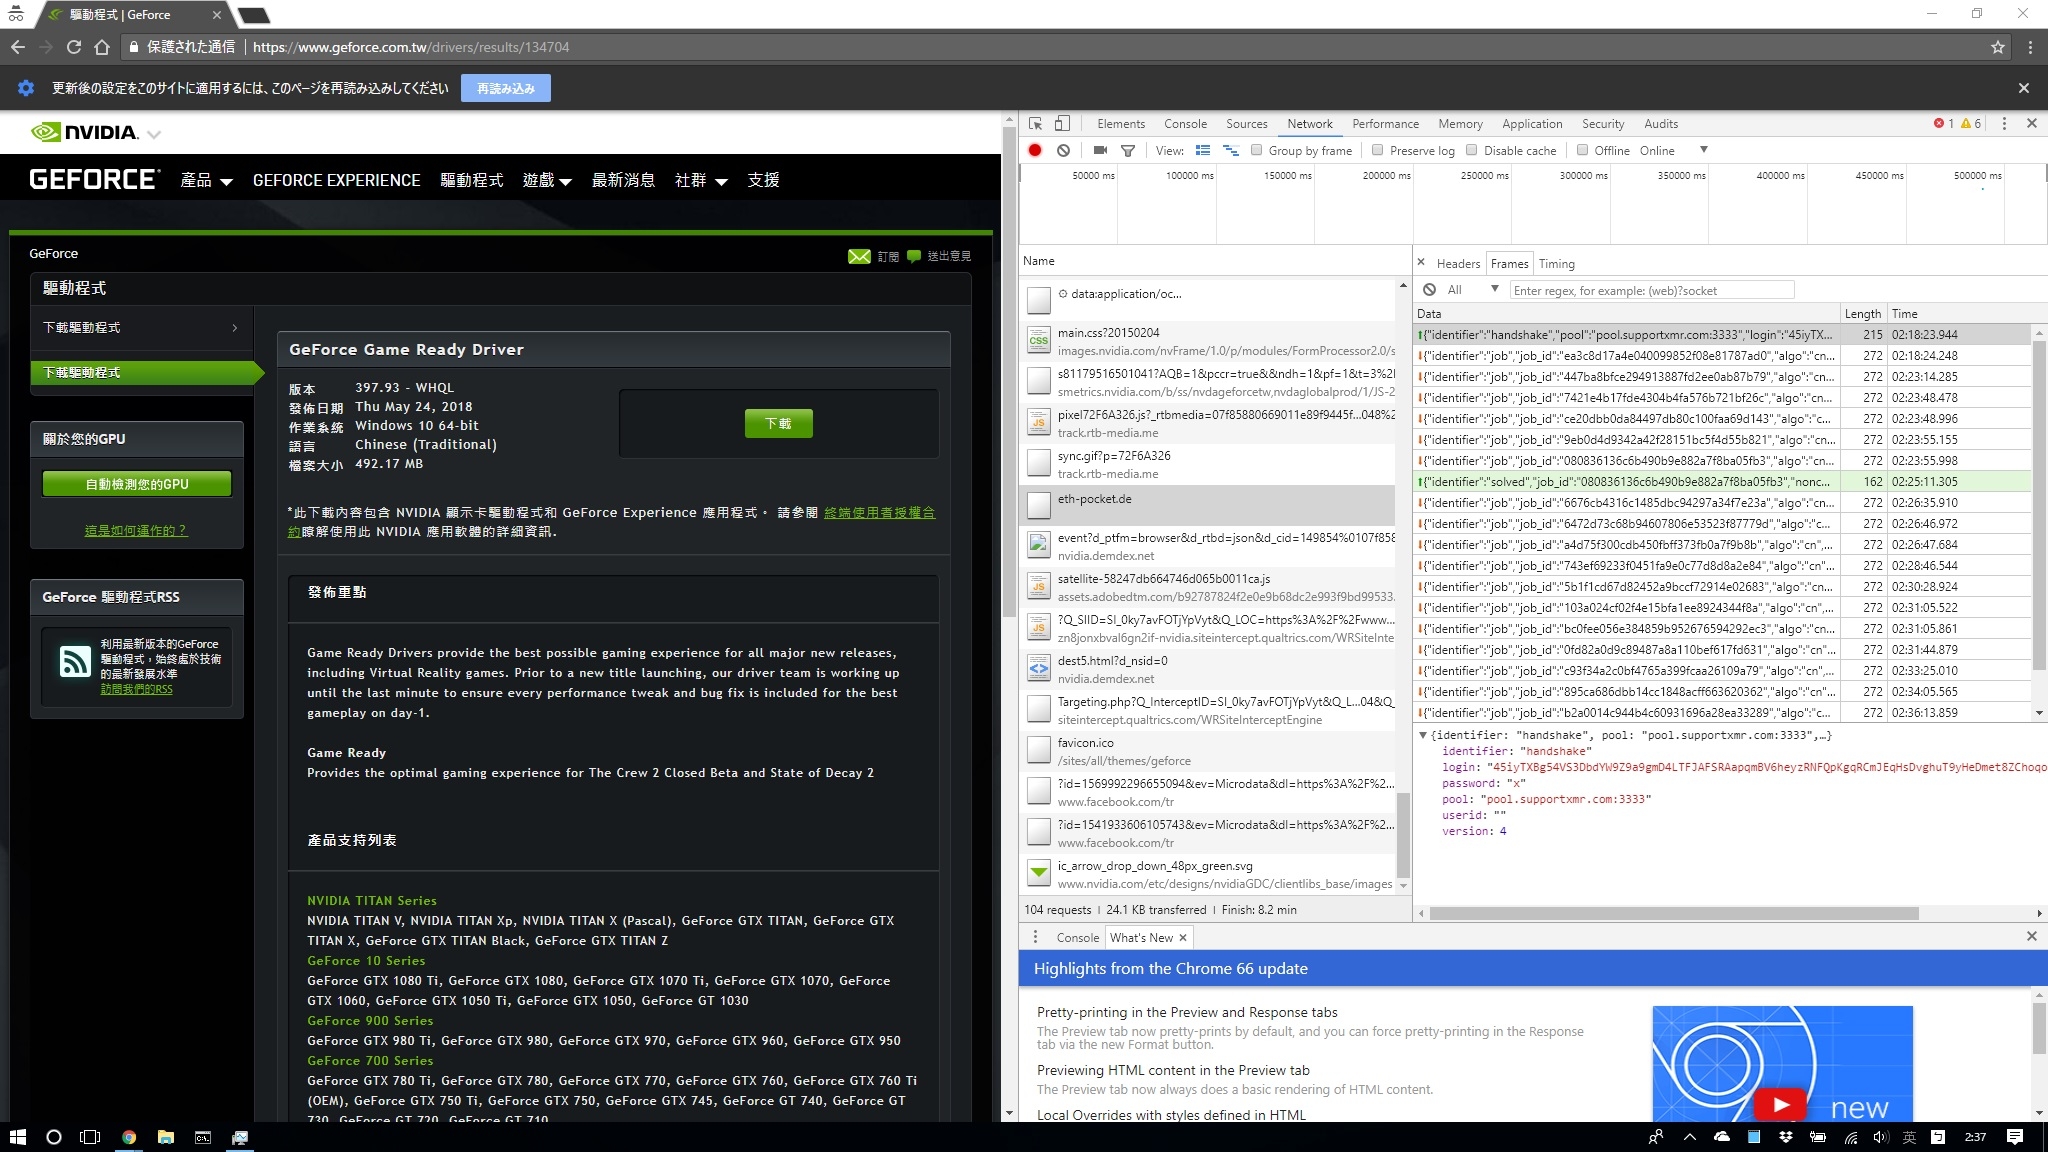Open the Performance tab
Image resolution: width=2048 pixels, height=1152 pixels.
point(1385,124)
